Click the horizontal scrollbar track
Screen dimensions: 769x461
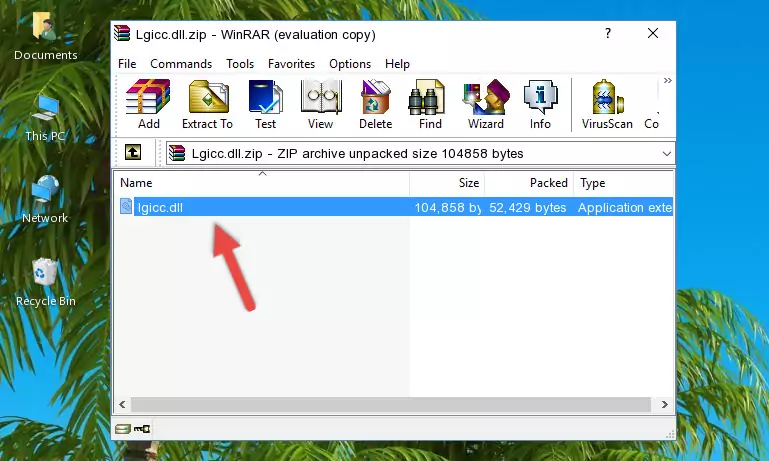(391, 405)
